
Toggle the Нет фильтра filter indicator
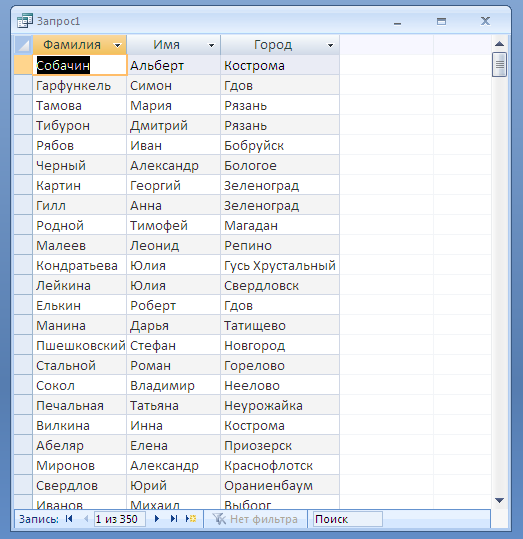click(255, 519)
